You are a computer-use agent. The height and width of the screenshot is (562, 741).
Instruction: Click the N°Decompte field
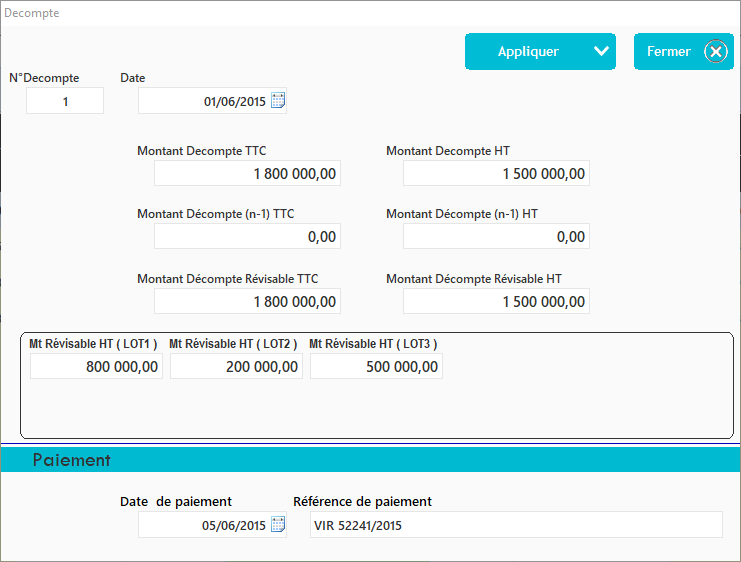tap(65, 101)
